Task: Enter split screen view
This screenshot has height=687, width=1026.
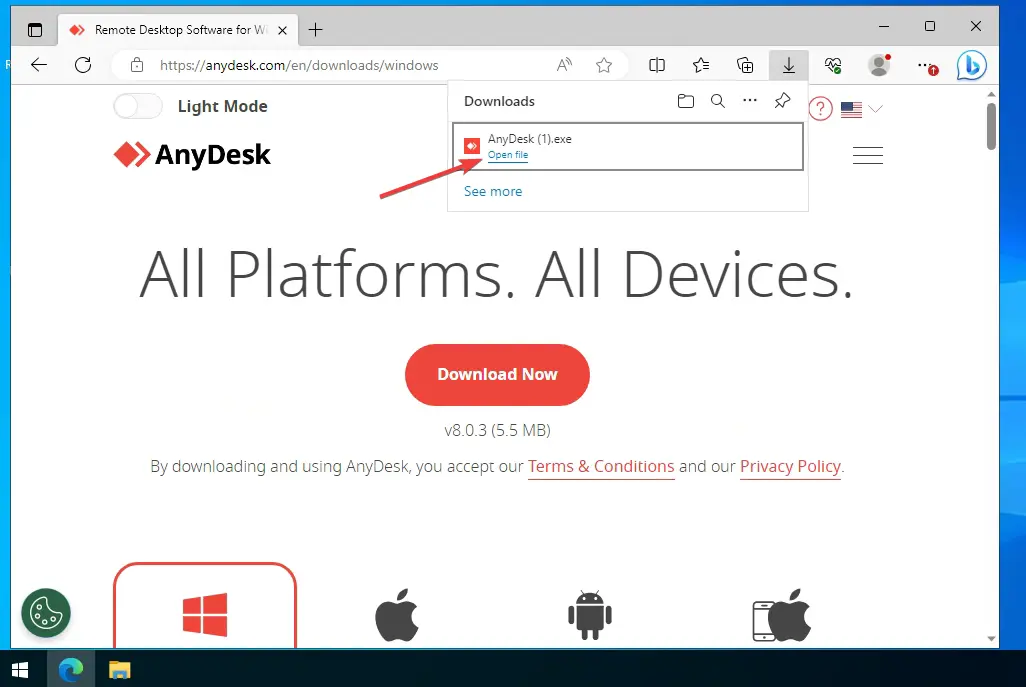Action: [x=657, y=65]
